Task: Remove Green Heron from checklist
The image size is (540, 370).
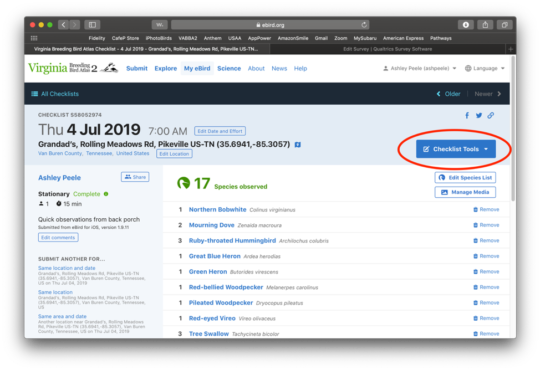Action: 486,271
